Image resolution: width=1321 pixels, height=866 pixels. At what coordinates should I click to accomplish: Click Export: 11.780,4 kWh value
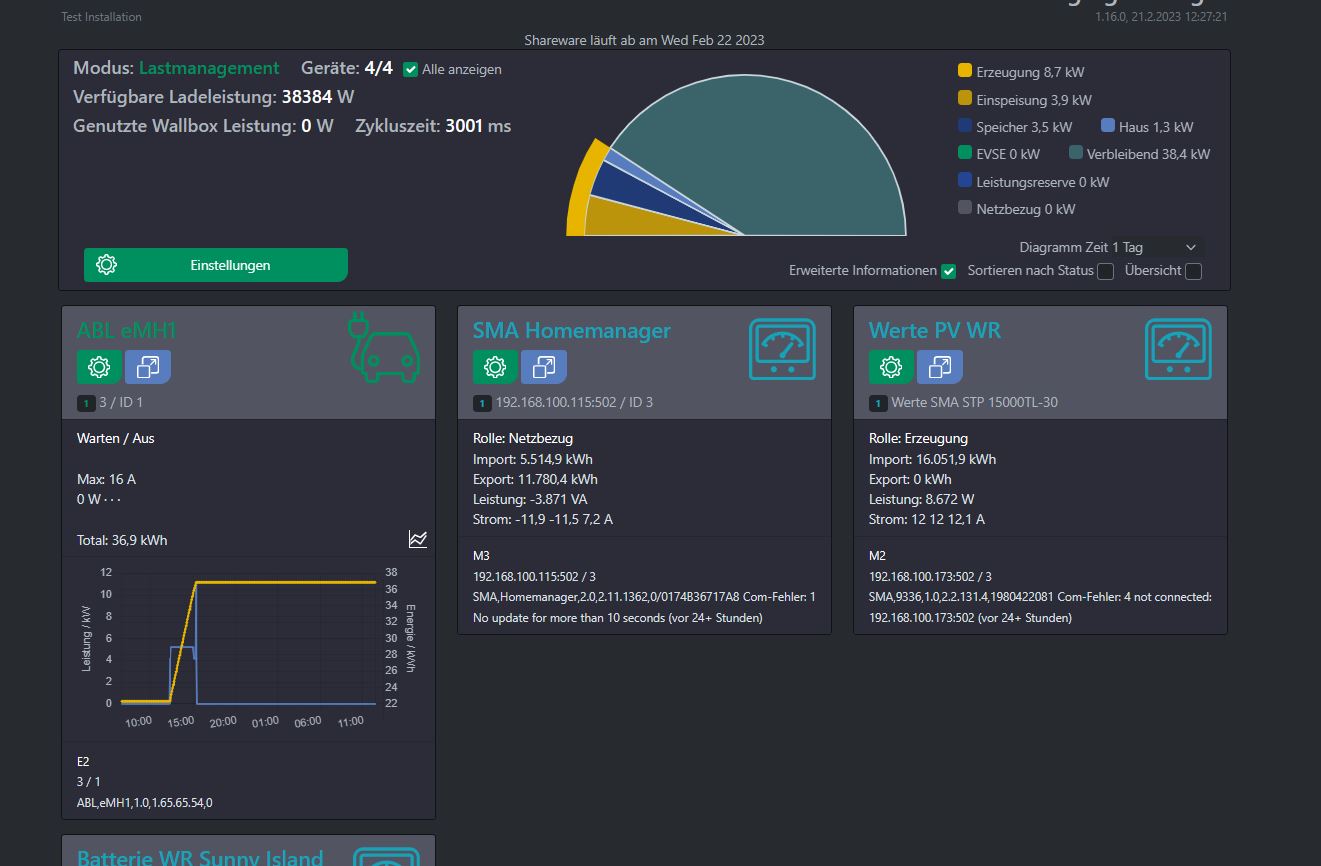(x=535, y=479)
